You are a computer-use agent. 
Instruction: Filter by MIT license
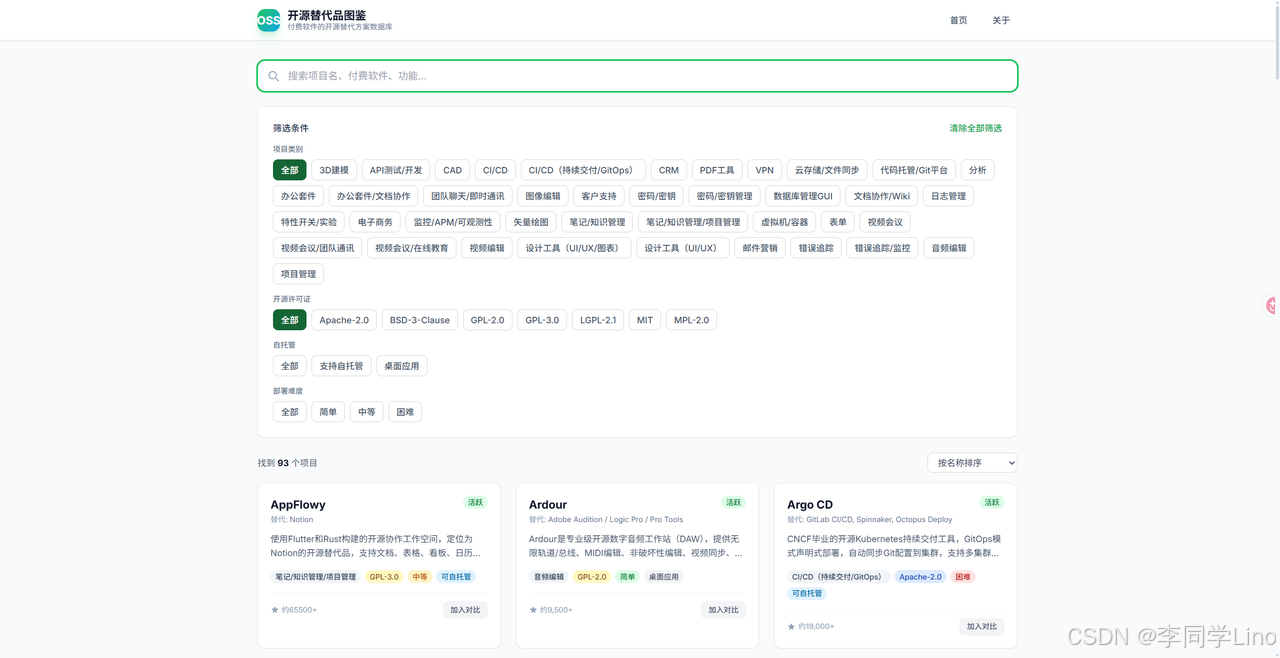click(645, 320)
